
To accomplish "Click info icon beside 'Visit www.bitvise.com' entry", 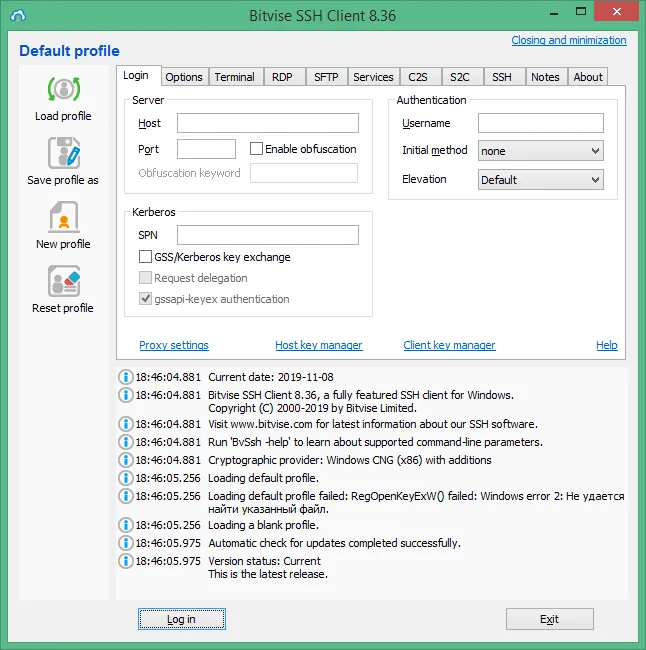I will [125, 424].
